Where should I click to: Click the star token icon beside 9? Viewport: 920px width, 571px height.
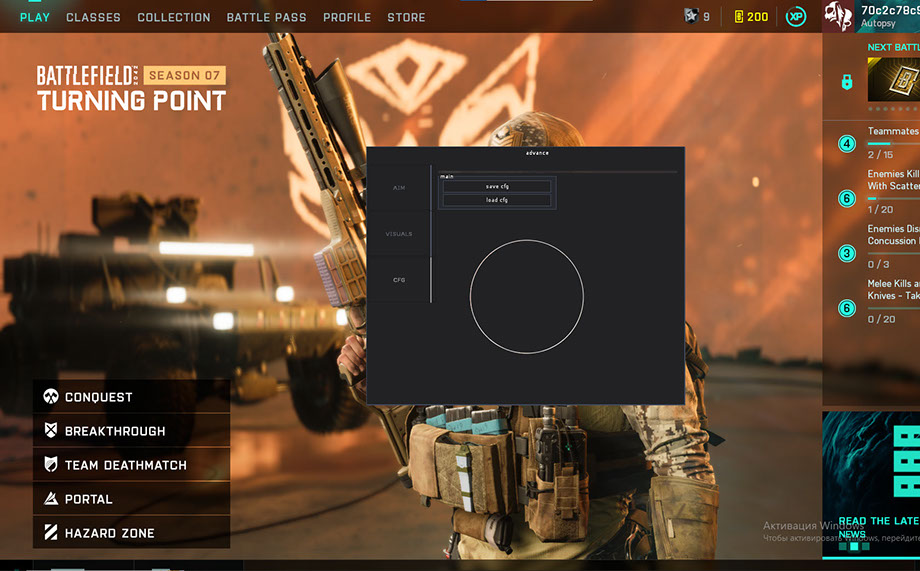click(x=690, y=16)
